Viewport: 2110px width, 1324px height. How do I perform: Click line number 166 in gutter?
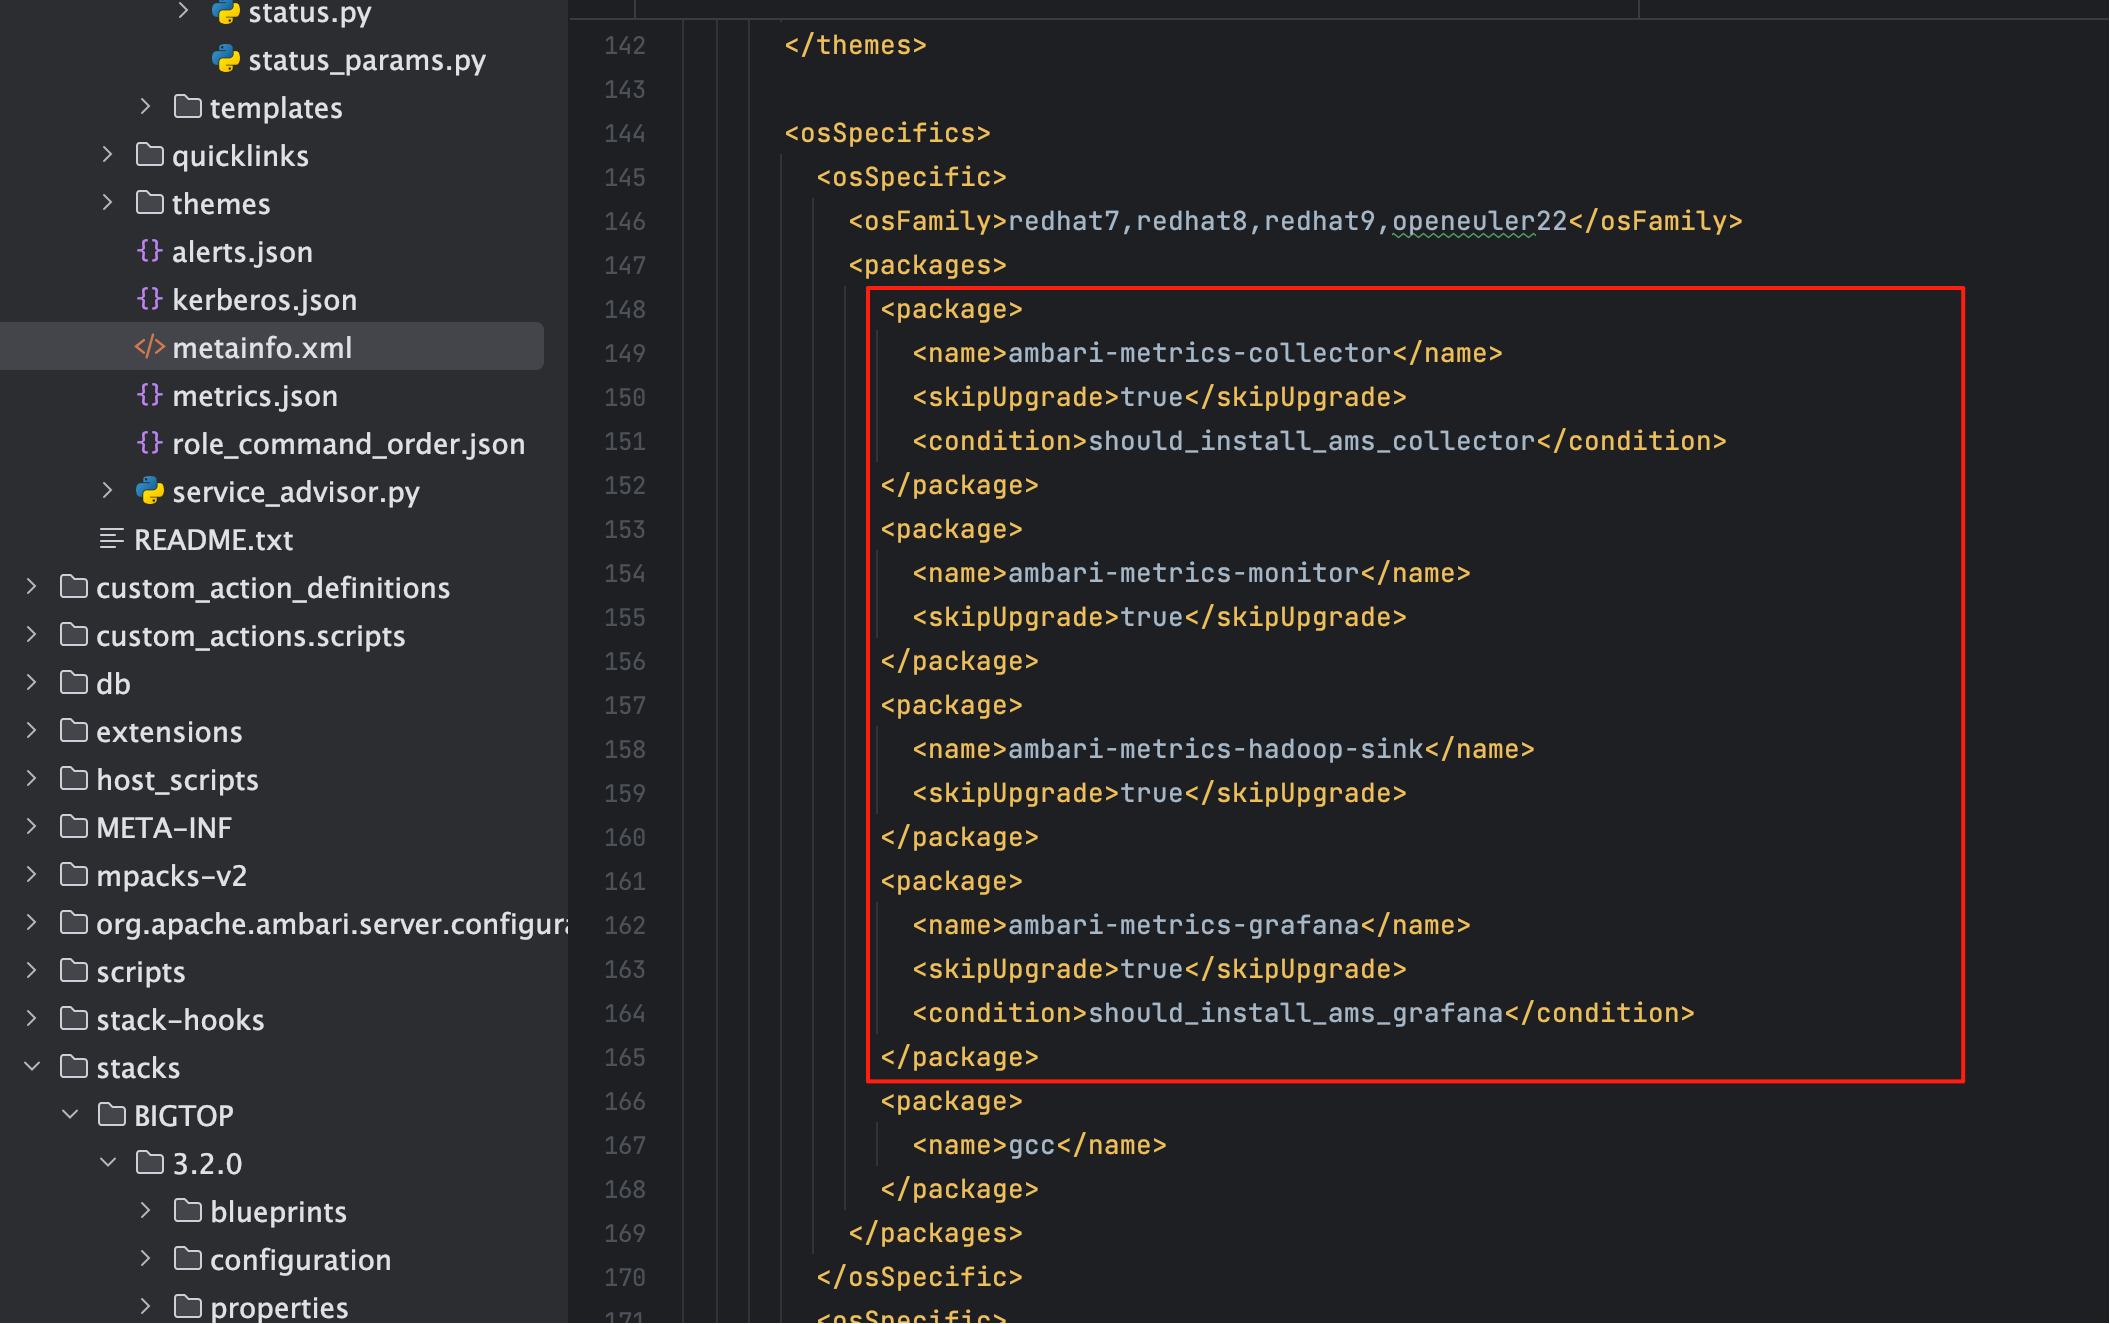tap(625, 1102)
